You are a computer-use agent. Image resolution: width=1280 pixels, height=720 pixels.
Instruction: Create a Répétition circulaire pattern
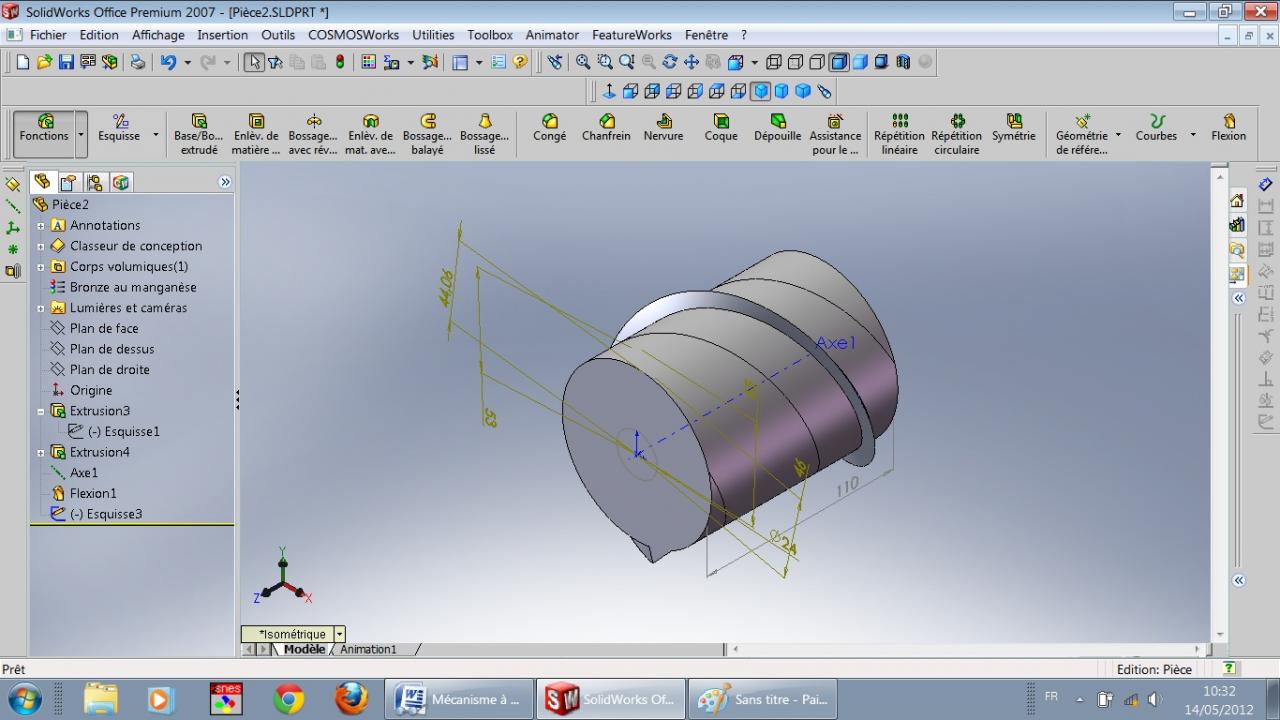(x=957, y=134)
